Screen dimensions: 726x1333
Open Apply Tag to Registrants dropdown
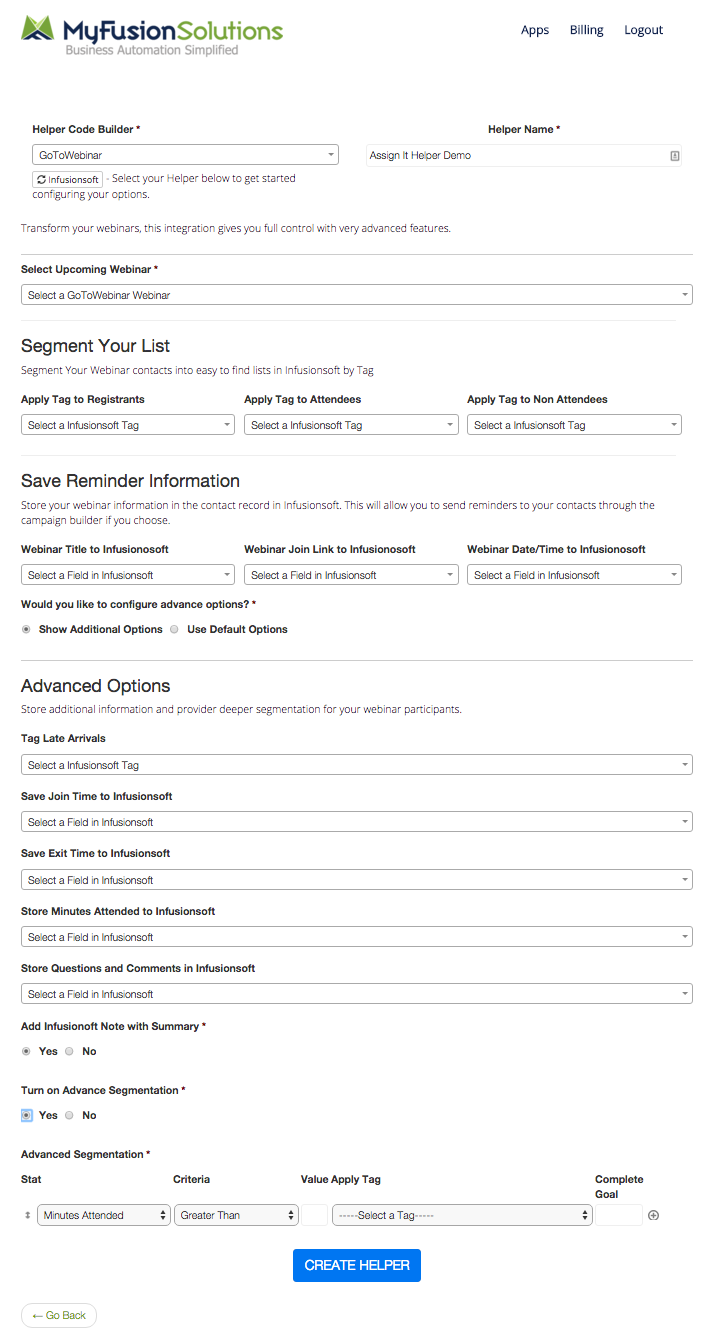[x=128, y=425]
